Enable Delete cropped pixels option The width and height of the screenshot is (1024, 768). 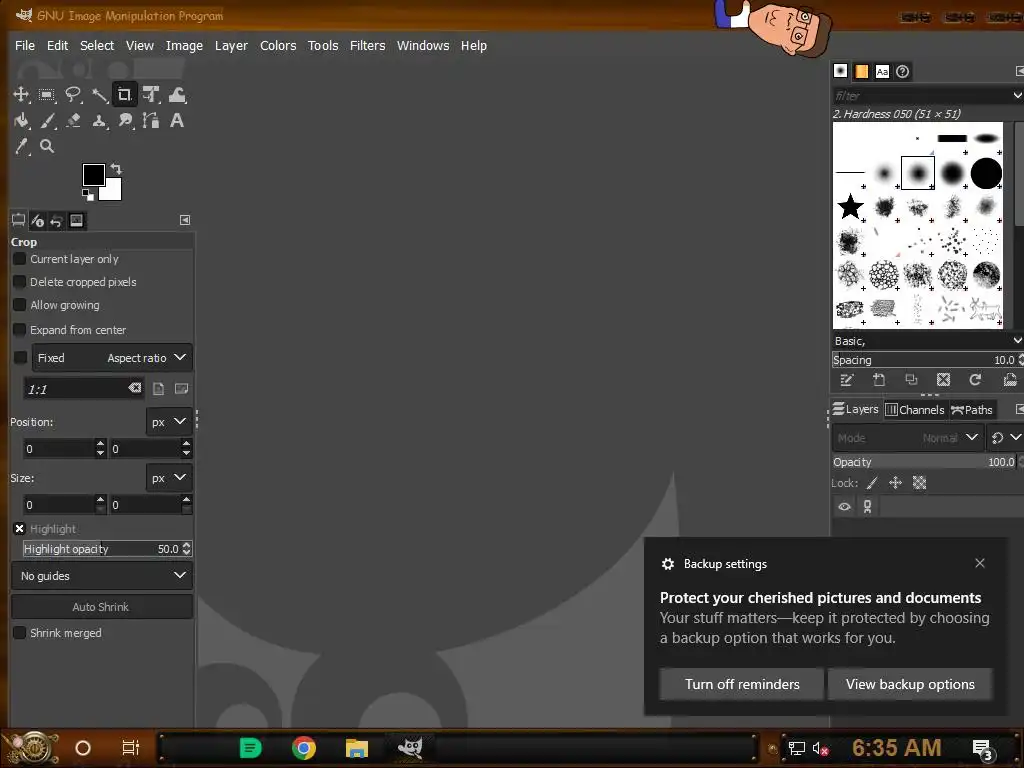pyautogui.click(x=20, y=282)
